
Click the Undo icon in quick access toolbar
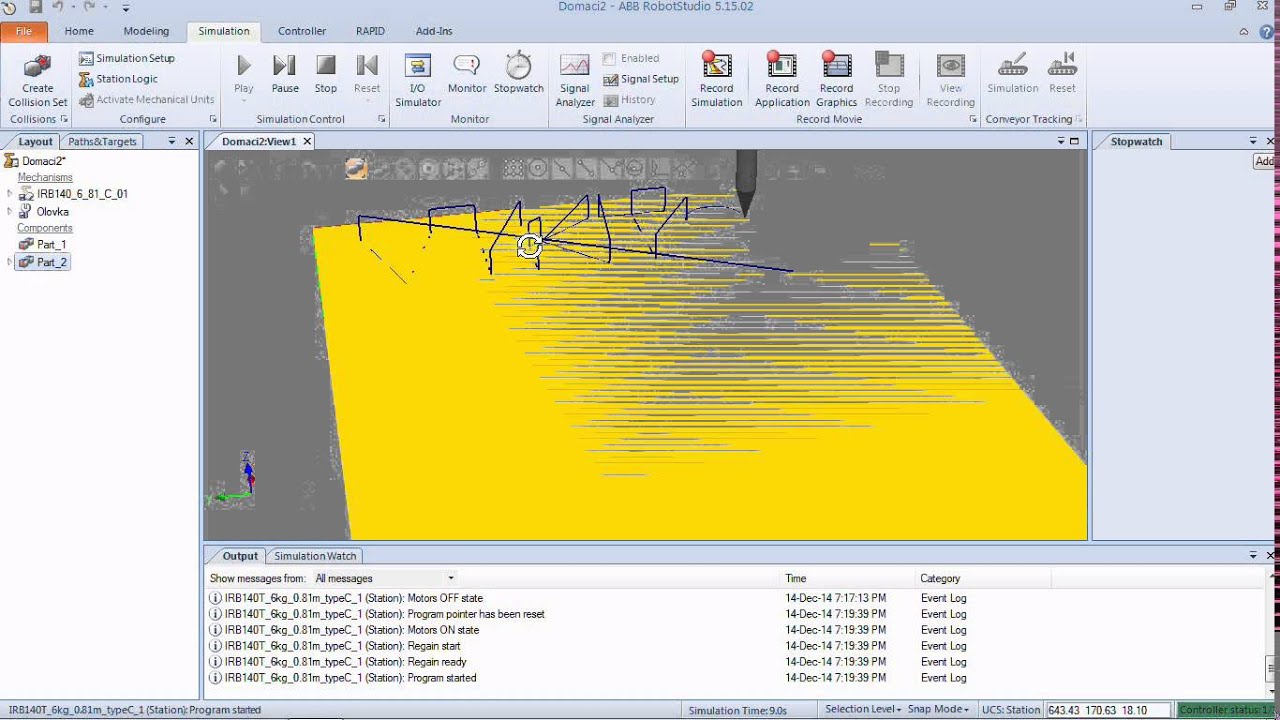coord(58,7)
